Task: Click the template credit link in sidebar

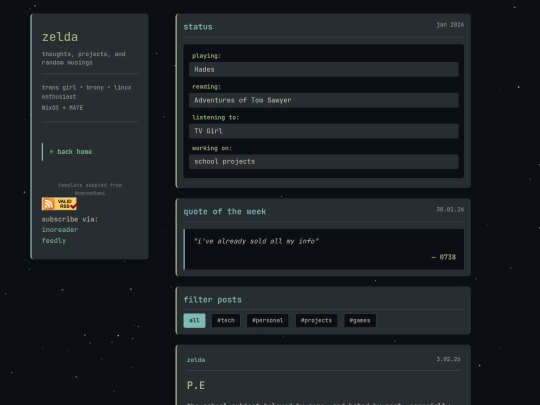Action: point(90,193)
